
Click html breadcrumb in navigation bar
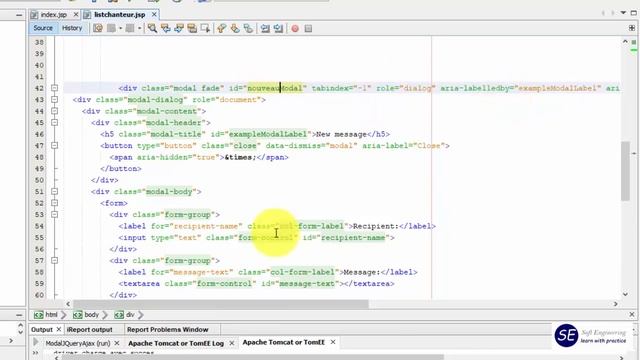pos(46,315)
